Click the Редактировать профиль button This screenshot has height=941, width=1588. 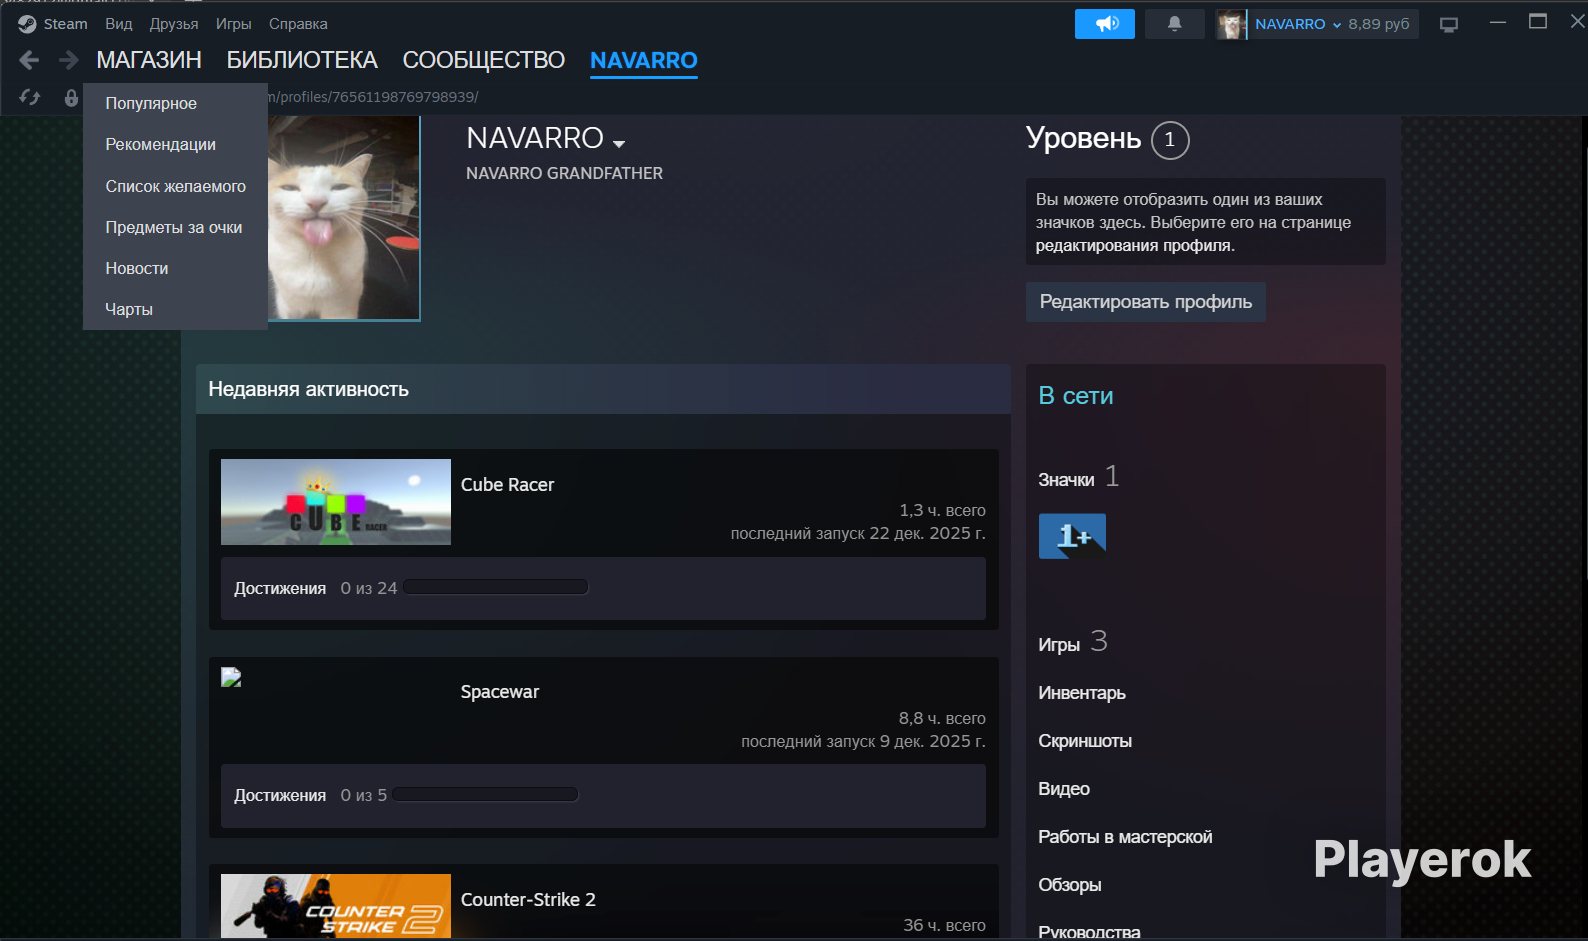(1146, 302)
